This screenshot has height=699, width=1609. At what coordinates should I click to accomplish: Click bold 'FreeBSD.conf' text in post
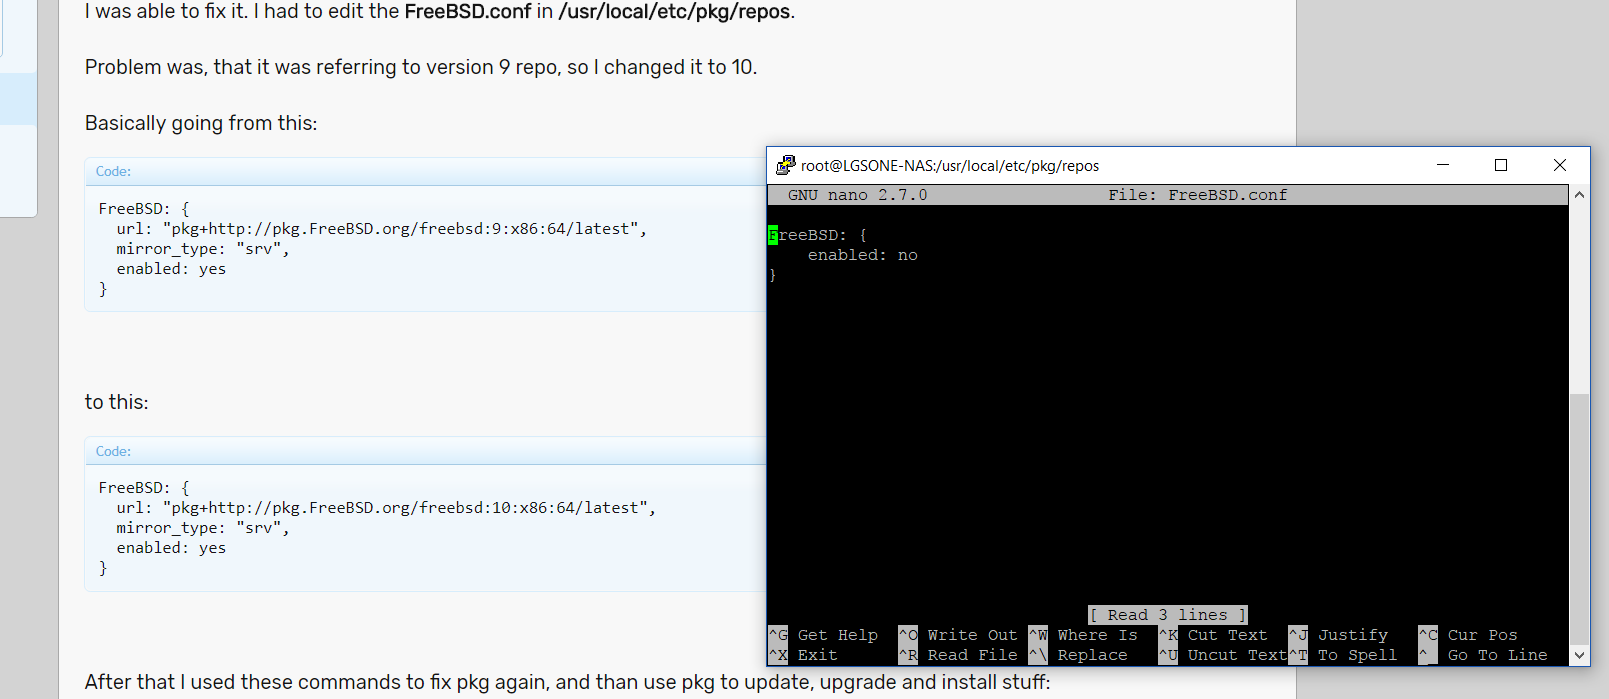(468, 12)
